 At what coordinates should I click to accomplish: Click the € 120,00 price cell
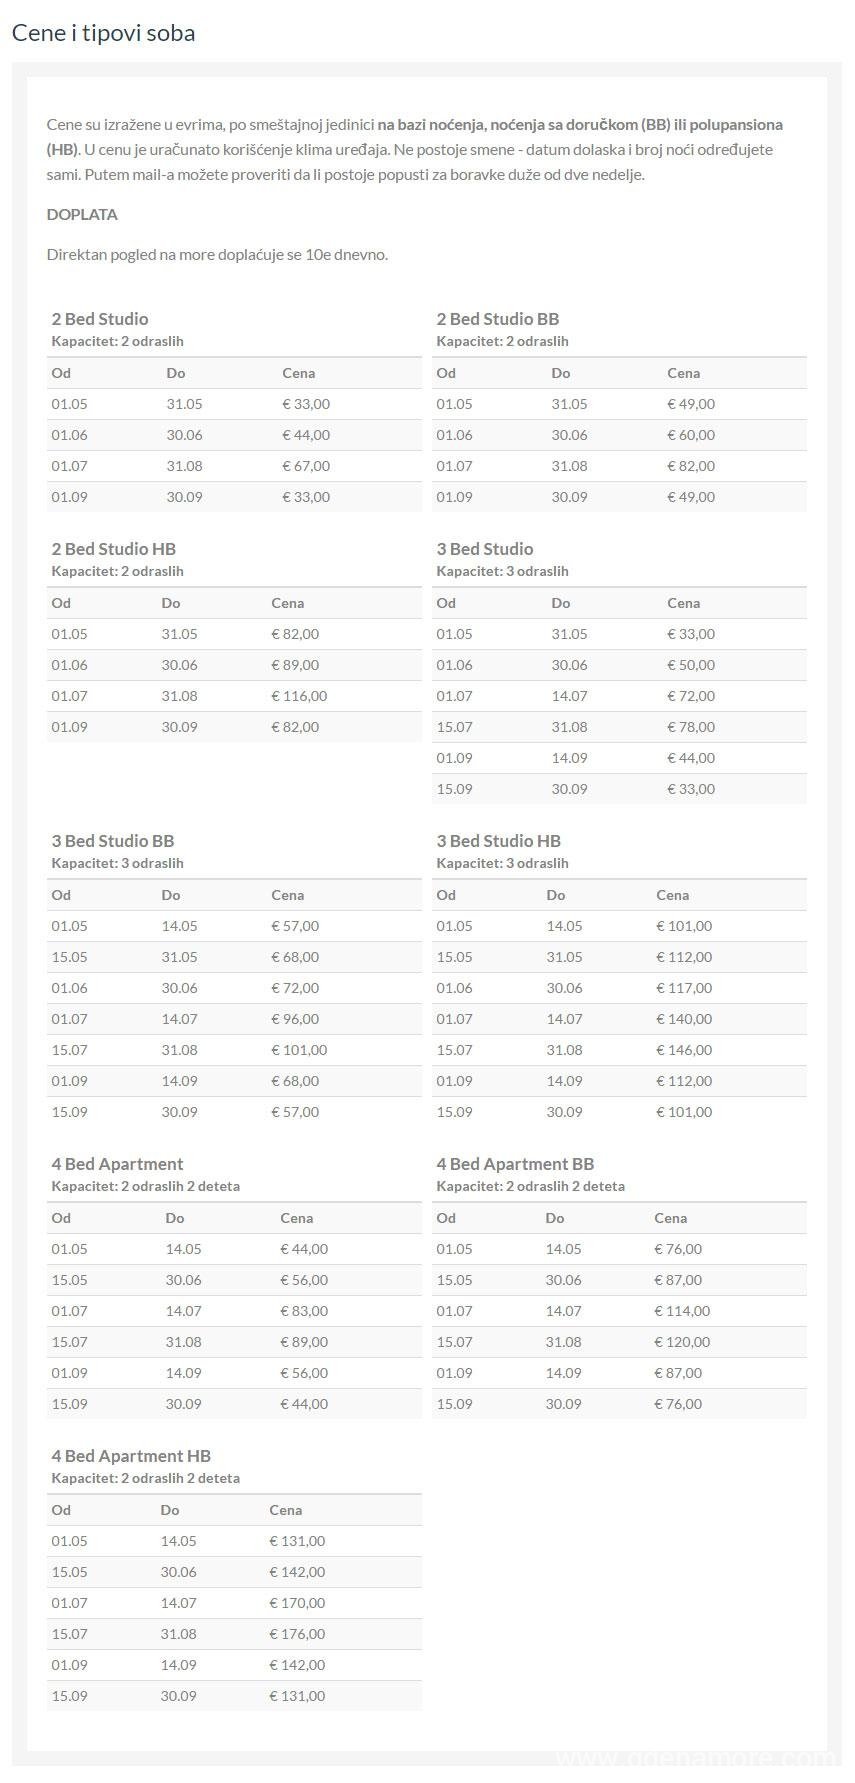coord(682,1342)
